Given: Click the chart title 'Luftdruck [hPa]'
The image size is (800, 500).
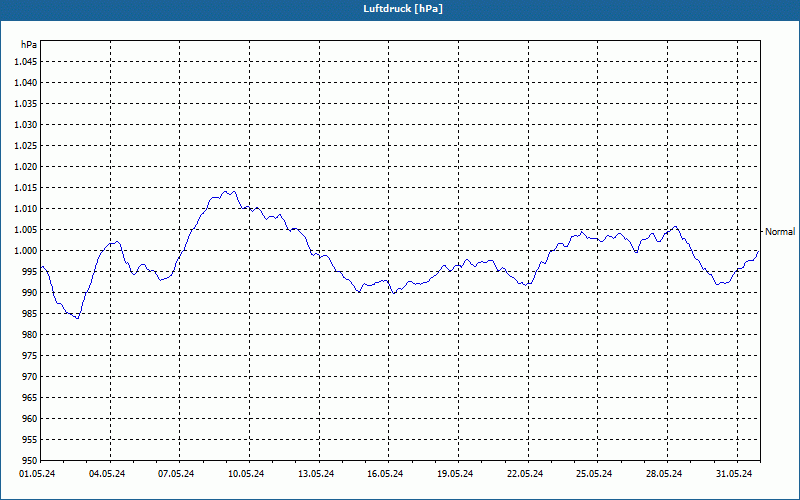Looking at the screenshot, I should [x=403, y=9].
